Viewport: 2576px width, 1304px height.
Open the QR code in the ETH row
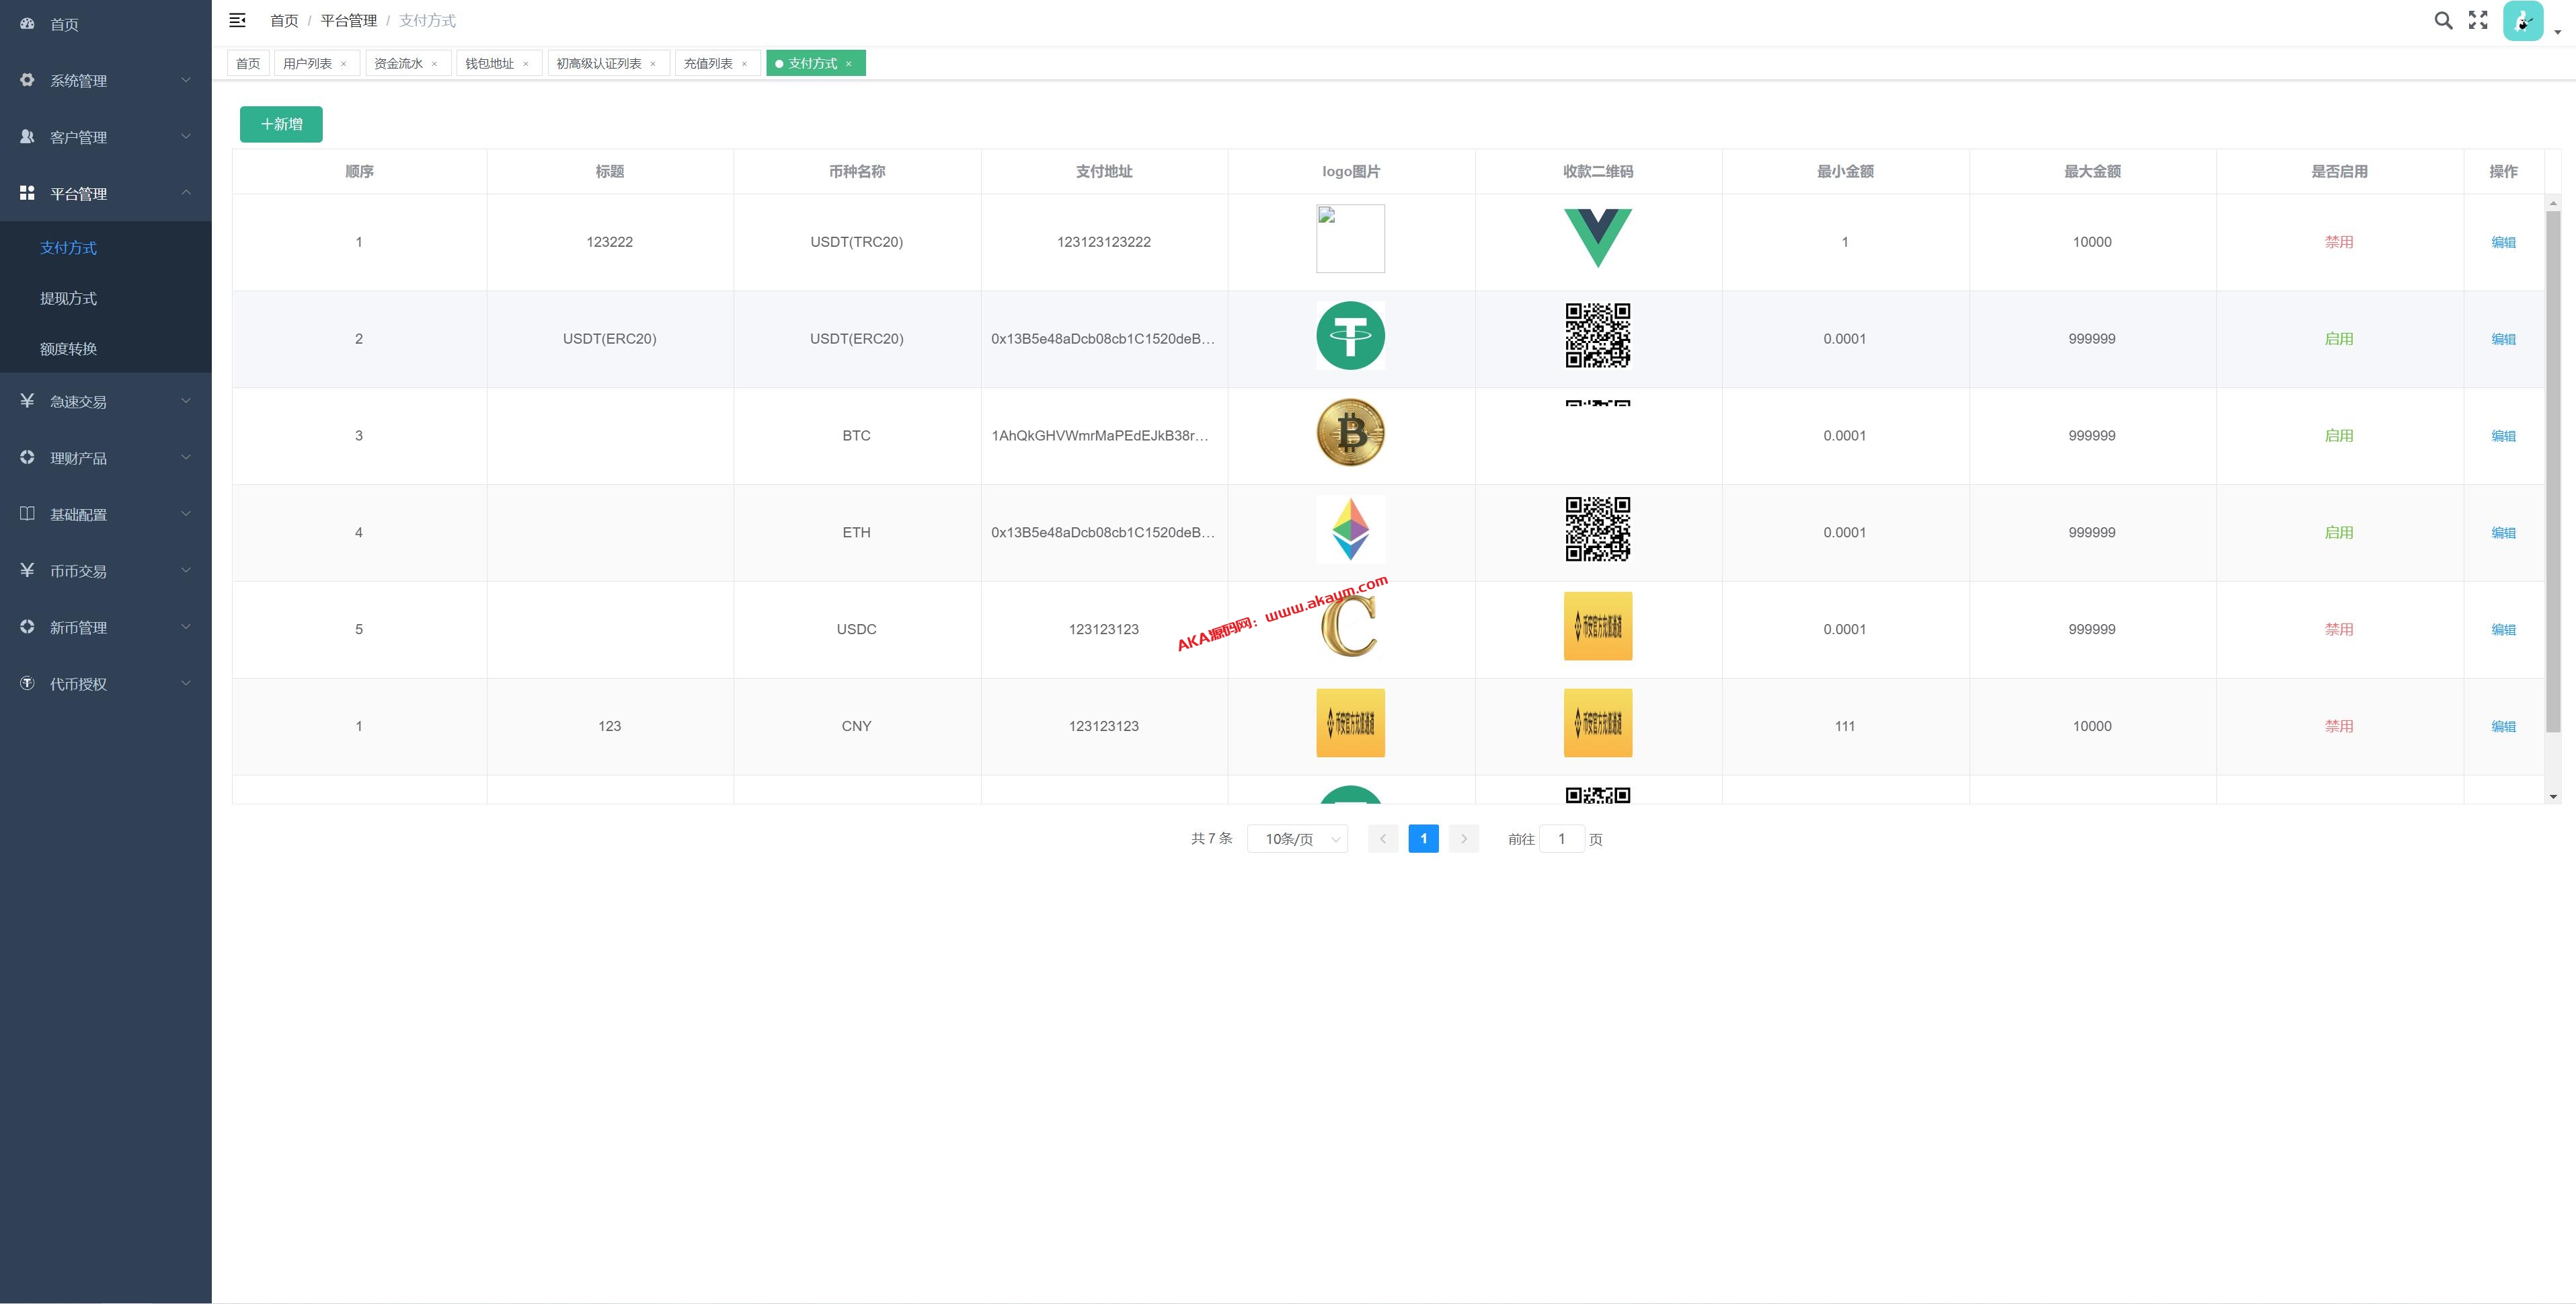click(x=1597, y=530)
